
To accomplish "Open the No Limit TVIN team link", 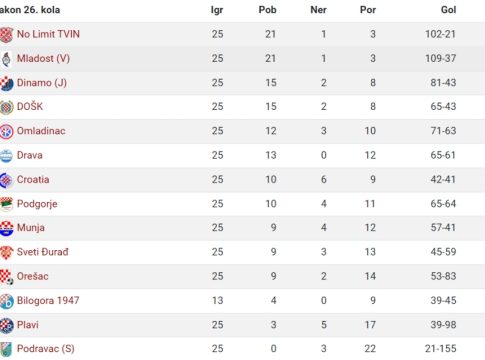I will 48,34.
